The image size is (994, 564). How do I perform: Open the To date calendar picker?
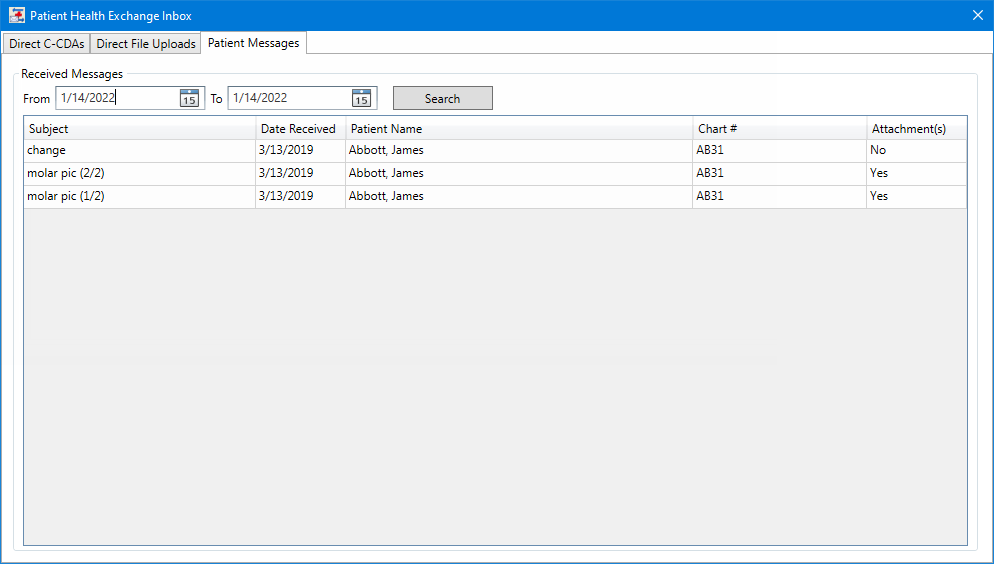[x=361, y=98]
